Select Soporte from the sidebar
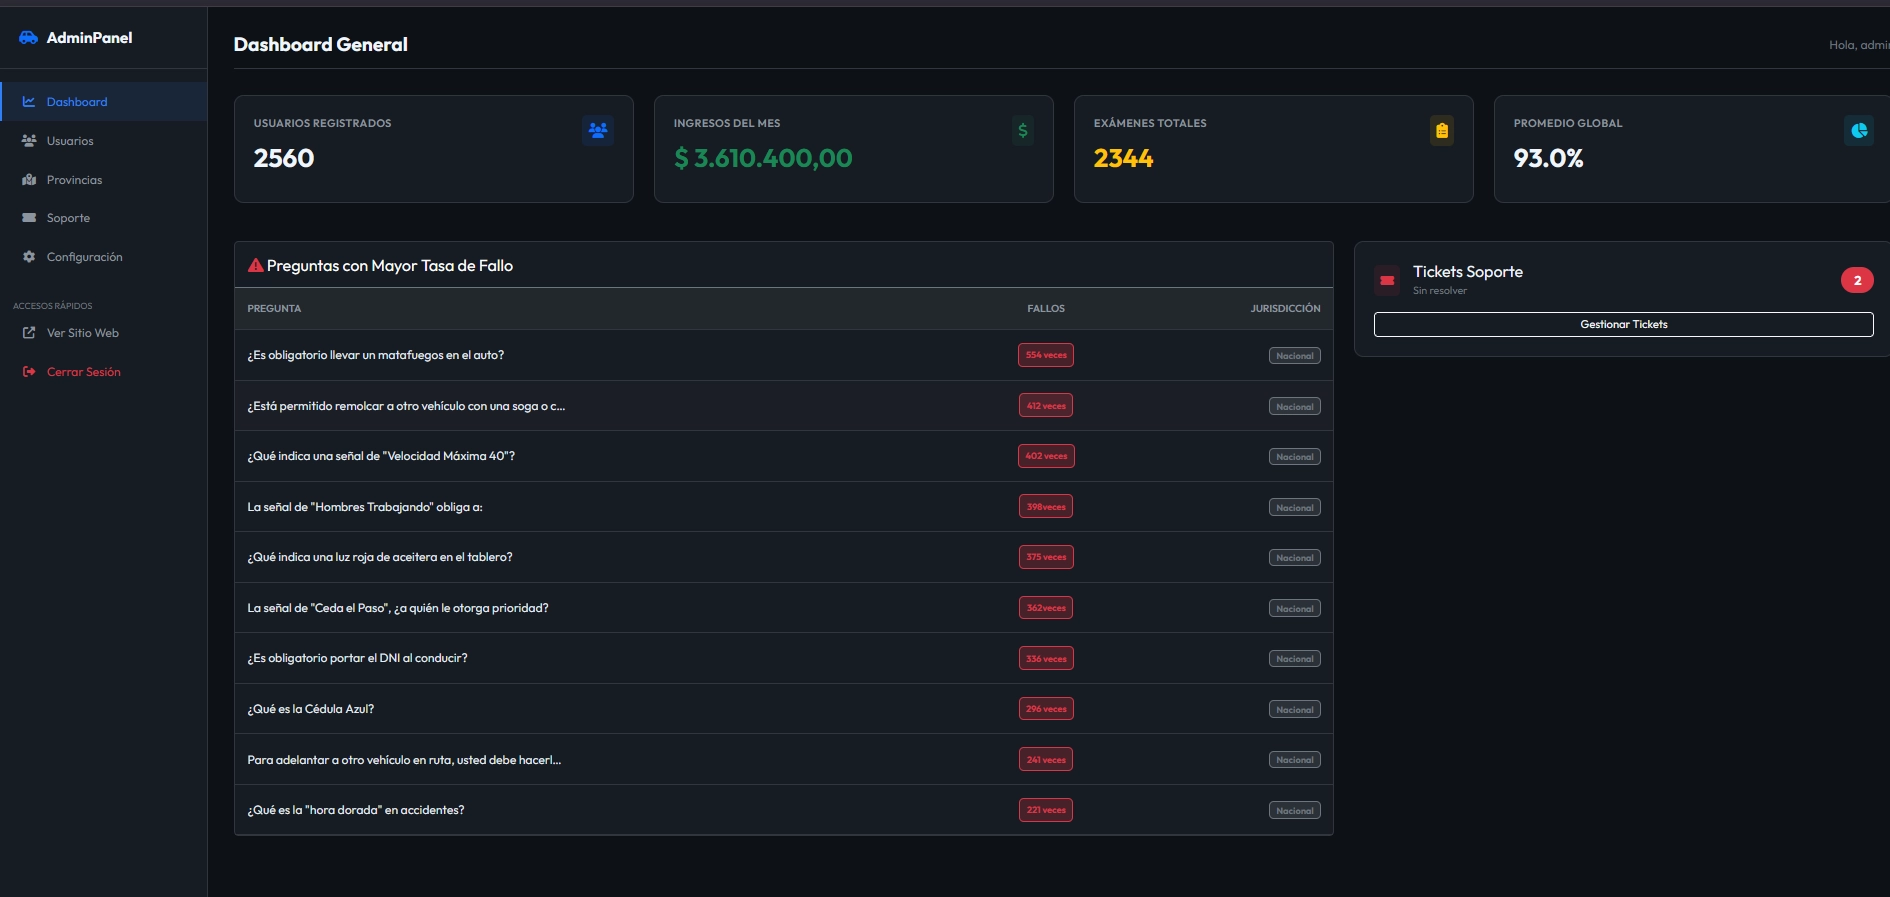The width and height of the screenshot is (1890, 897). click(x=68, y=218)
